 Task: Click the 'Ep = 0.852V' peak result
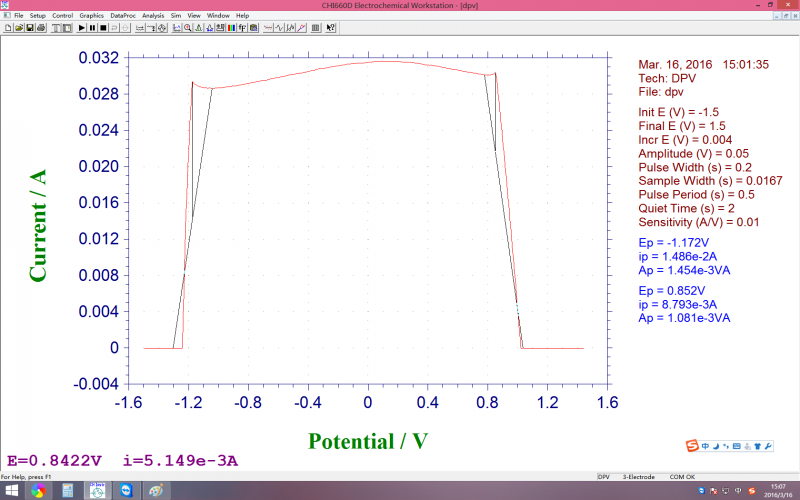pyautogui.click(x=671, y=291)
